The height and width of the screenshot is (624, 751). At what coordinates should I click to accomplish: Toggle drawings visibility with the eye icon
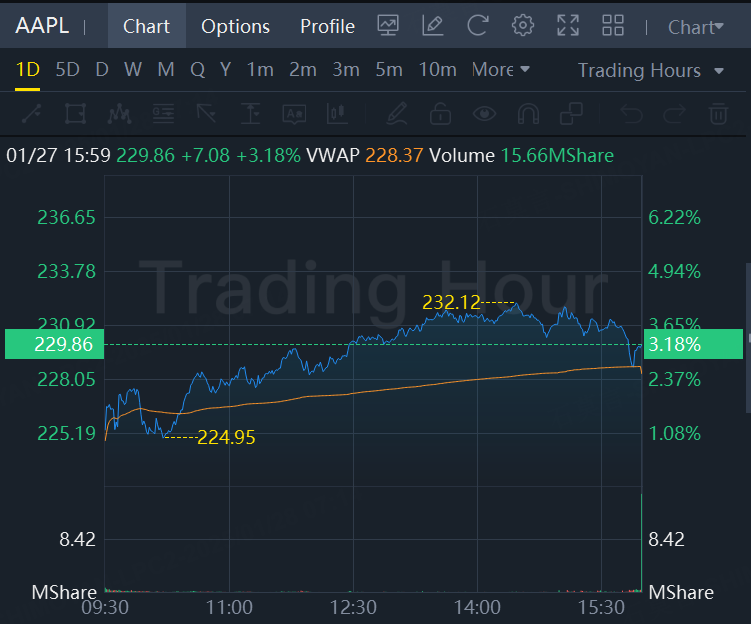click(x=485, y=114)
